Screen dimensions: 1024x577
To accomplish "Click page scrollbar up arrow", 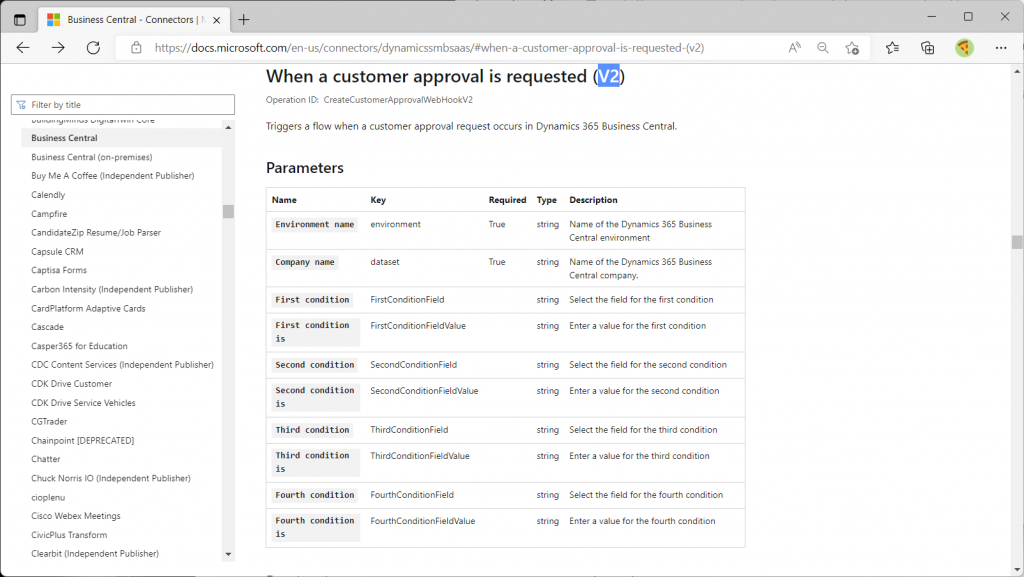I will click(1017, 70).
